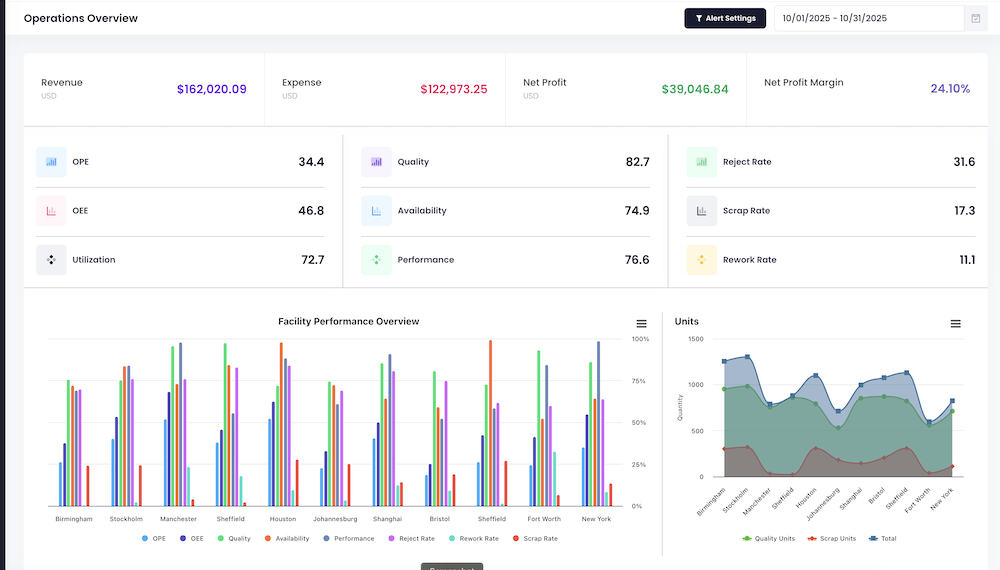Click the OPE metric chart icon
The image size is (1000, 570).
[51, 162]
